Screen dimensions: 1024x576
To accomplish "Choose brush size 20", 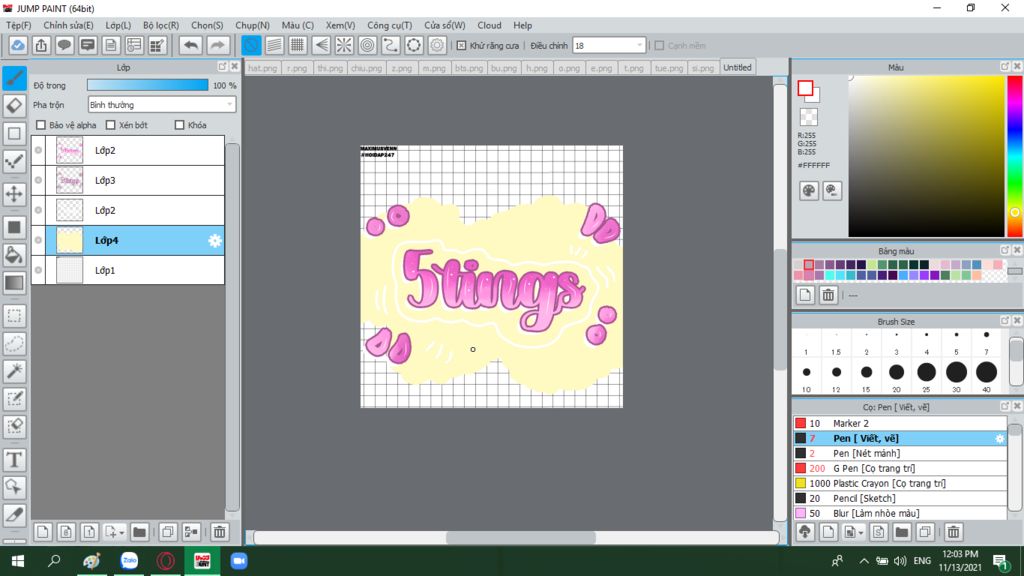I will 896,372.
